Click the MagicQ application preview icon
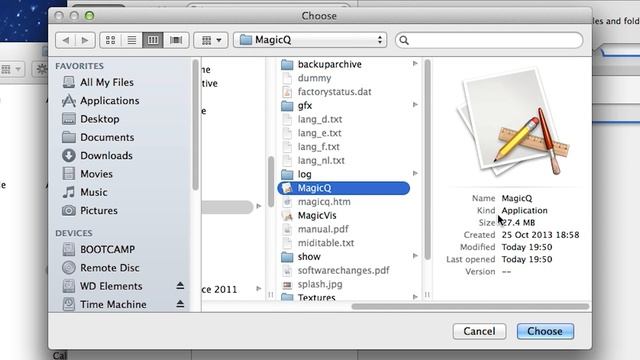 (513, 122)
